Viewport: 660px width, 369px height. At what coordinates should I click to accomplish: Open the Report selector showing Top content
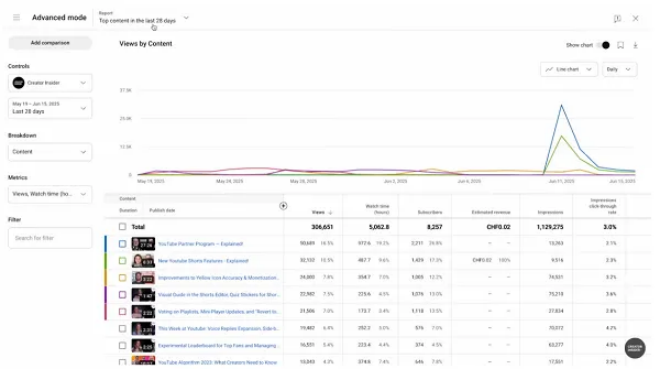144,18
